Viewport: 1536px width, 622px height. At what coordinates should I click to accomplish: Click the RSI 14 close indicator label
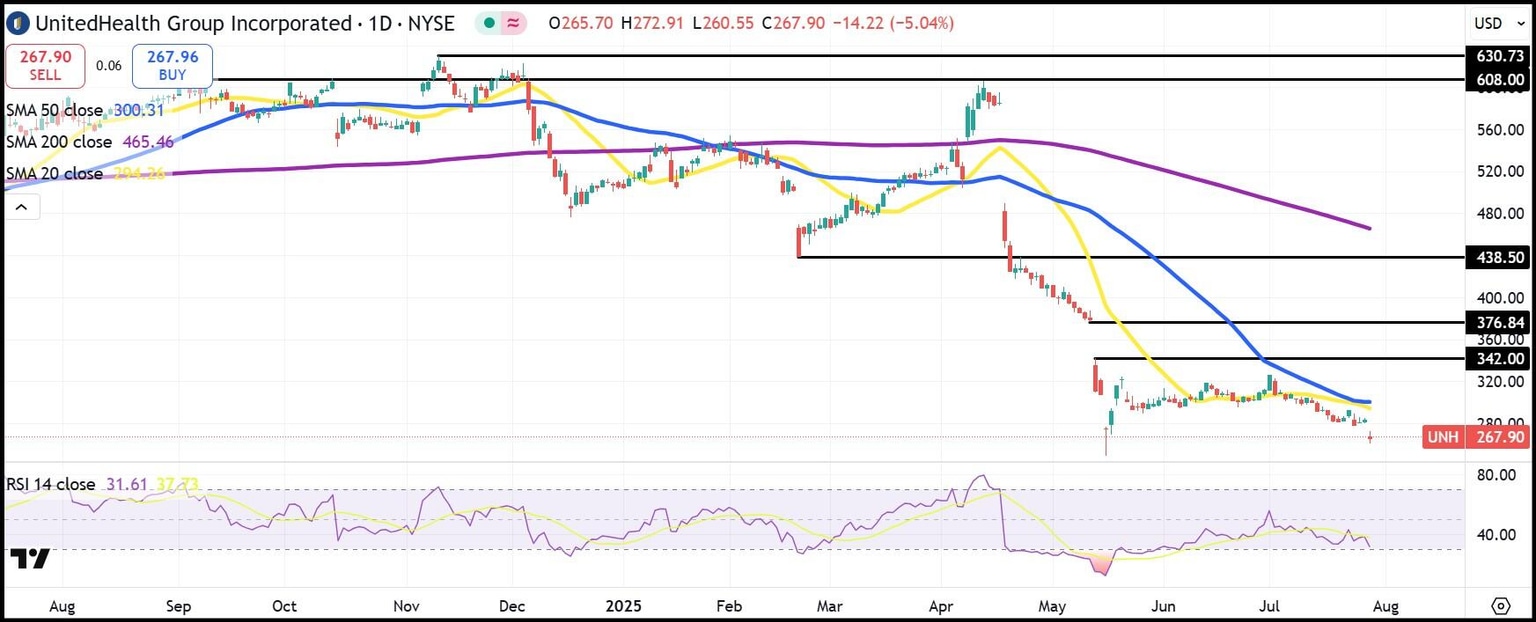pos(52,483)
